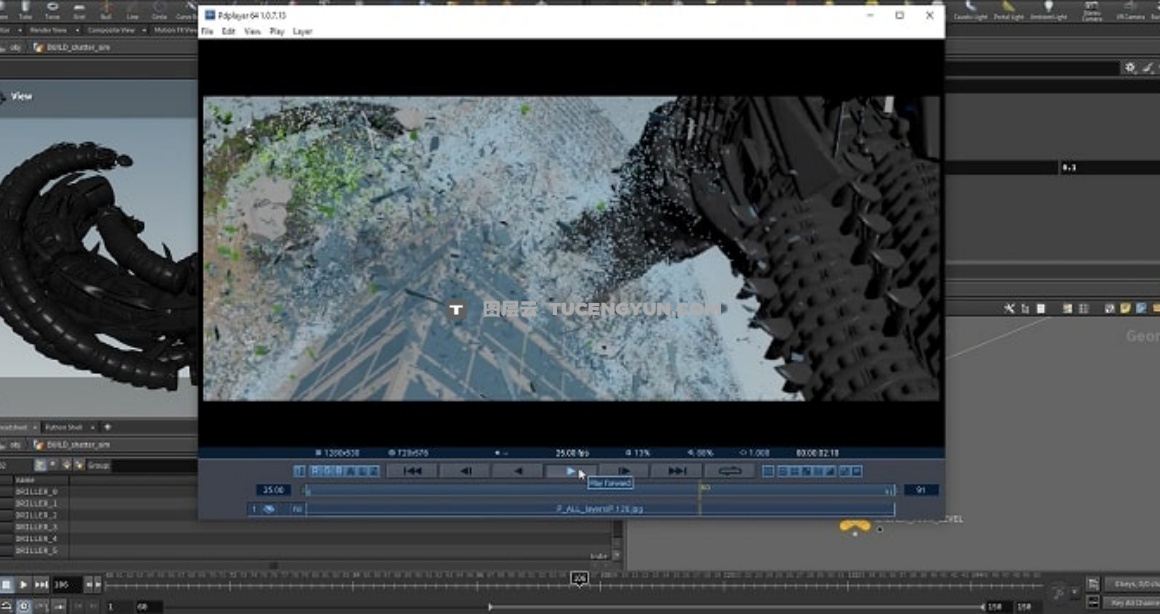
Task: Toggle the alpha channel A button
Action: click(x=351, y=471)
